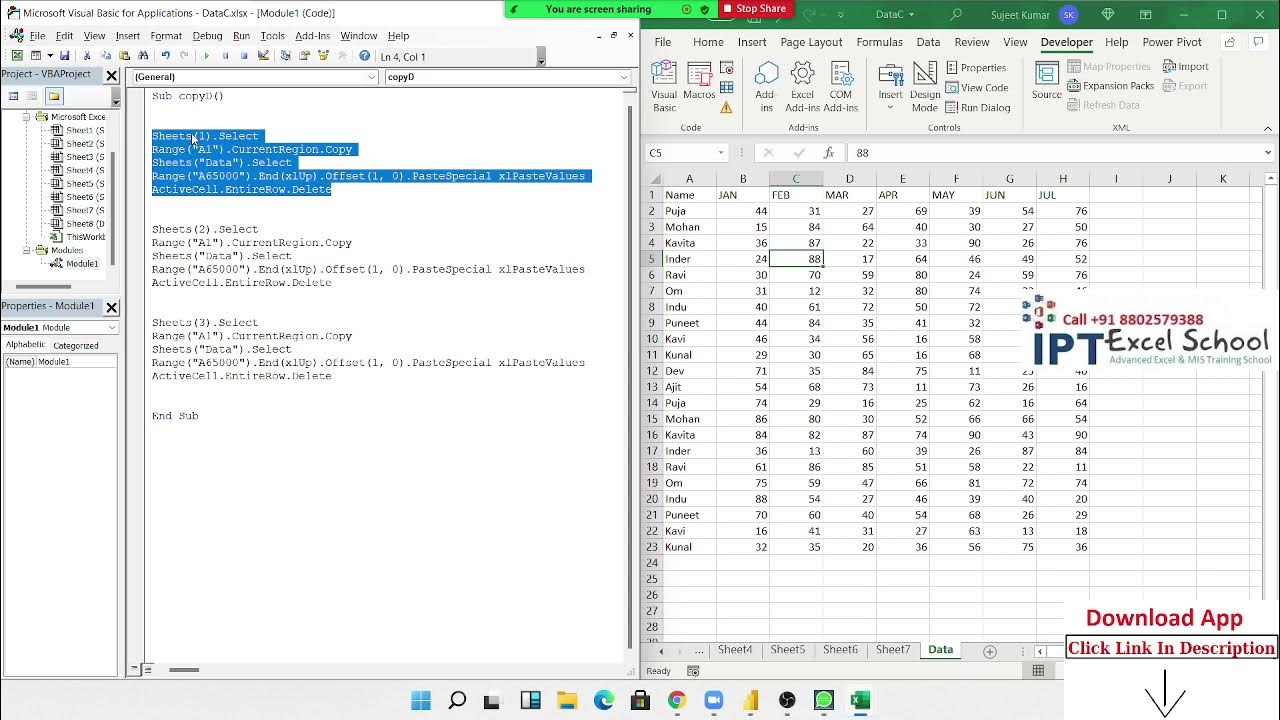
Task: Open the Run menu in VBA editor
Action: tap(241, 35)
